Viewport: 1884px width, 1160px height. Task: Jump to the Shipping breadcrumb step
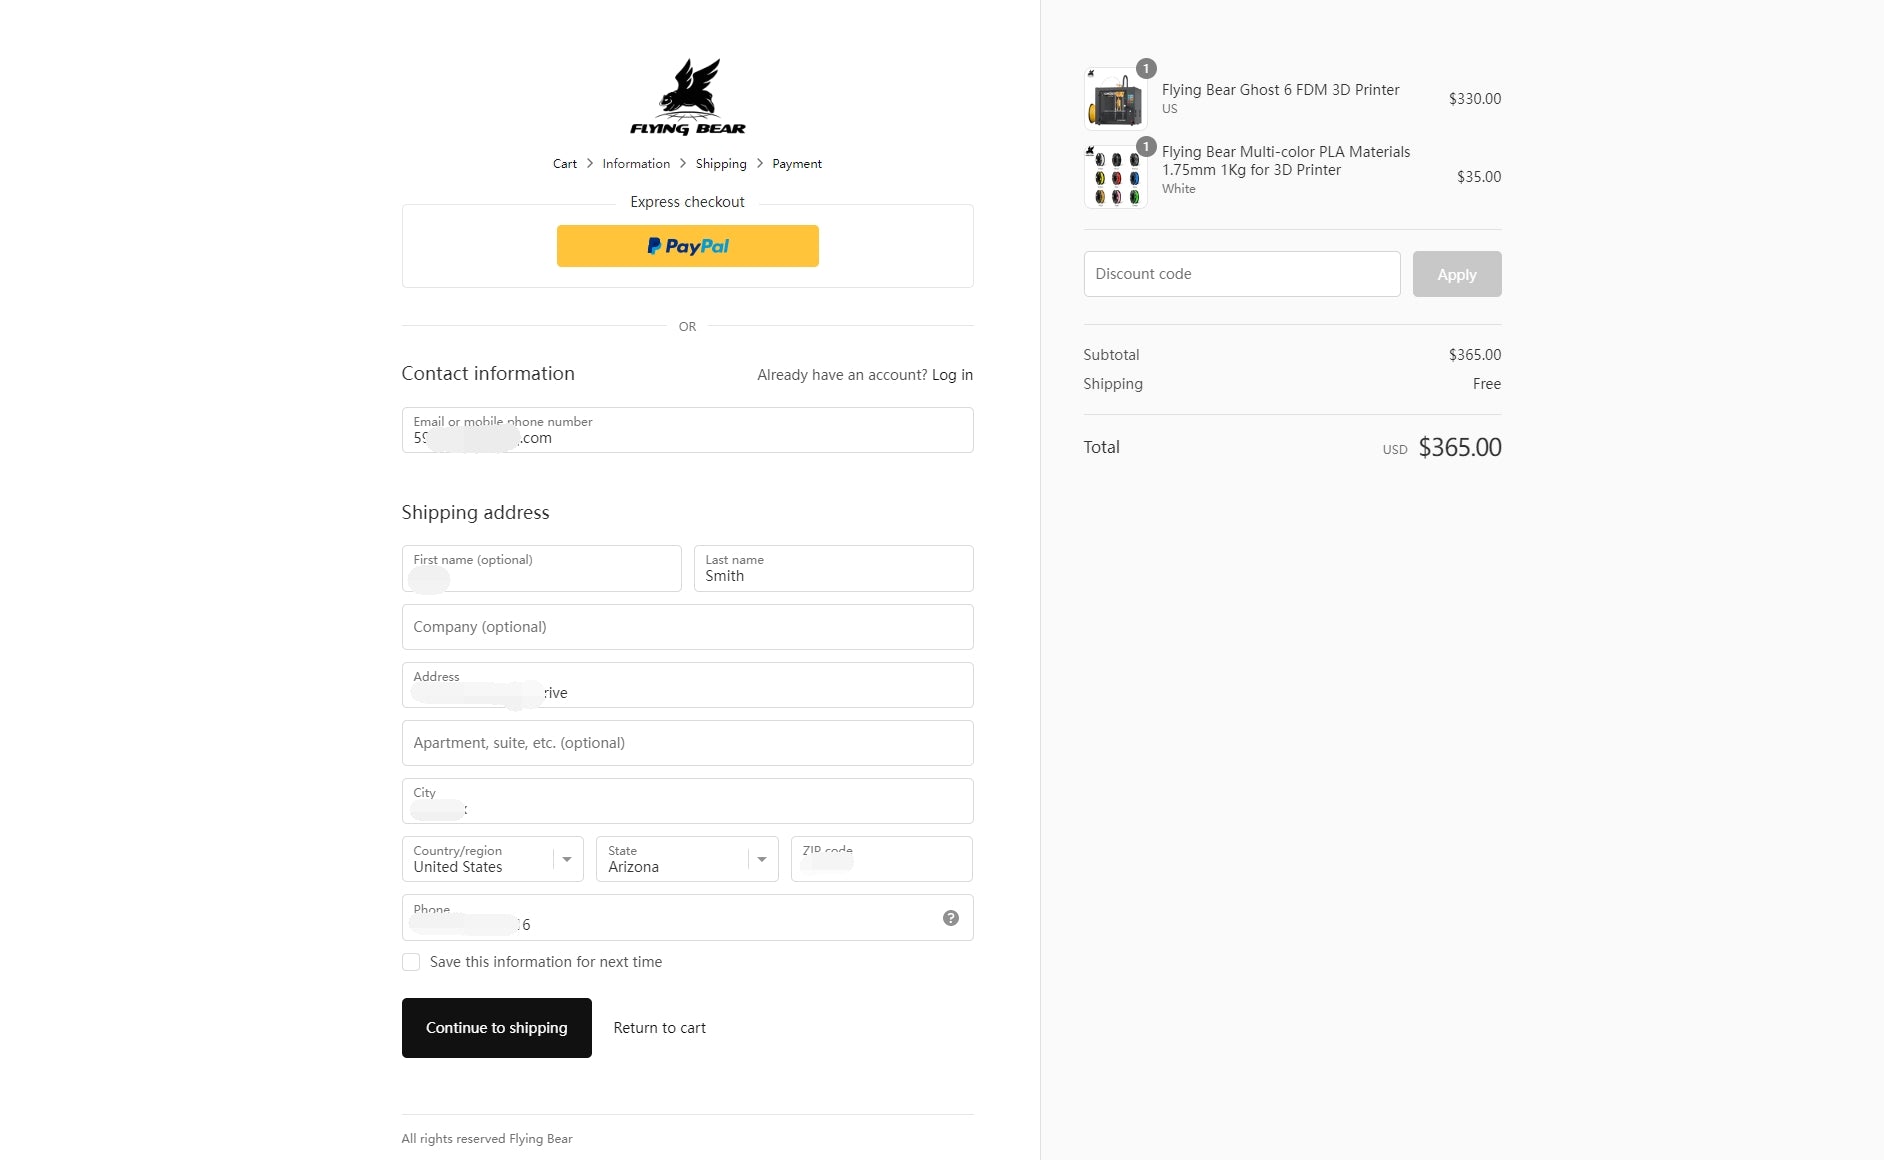click(721, 164)
